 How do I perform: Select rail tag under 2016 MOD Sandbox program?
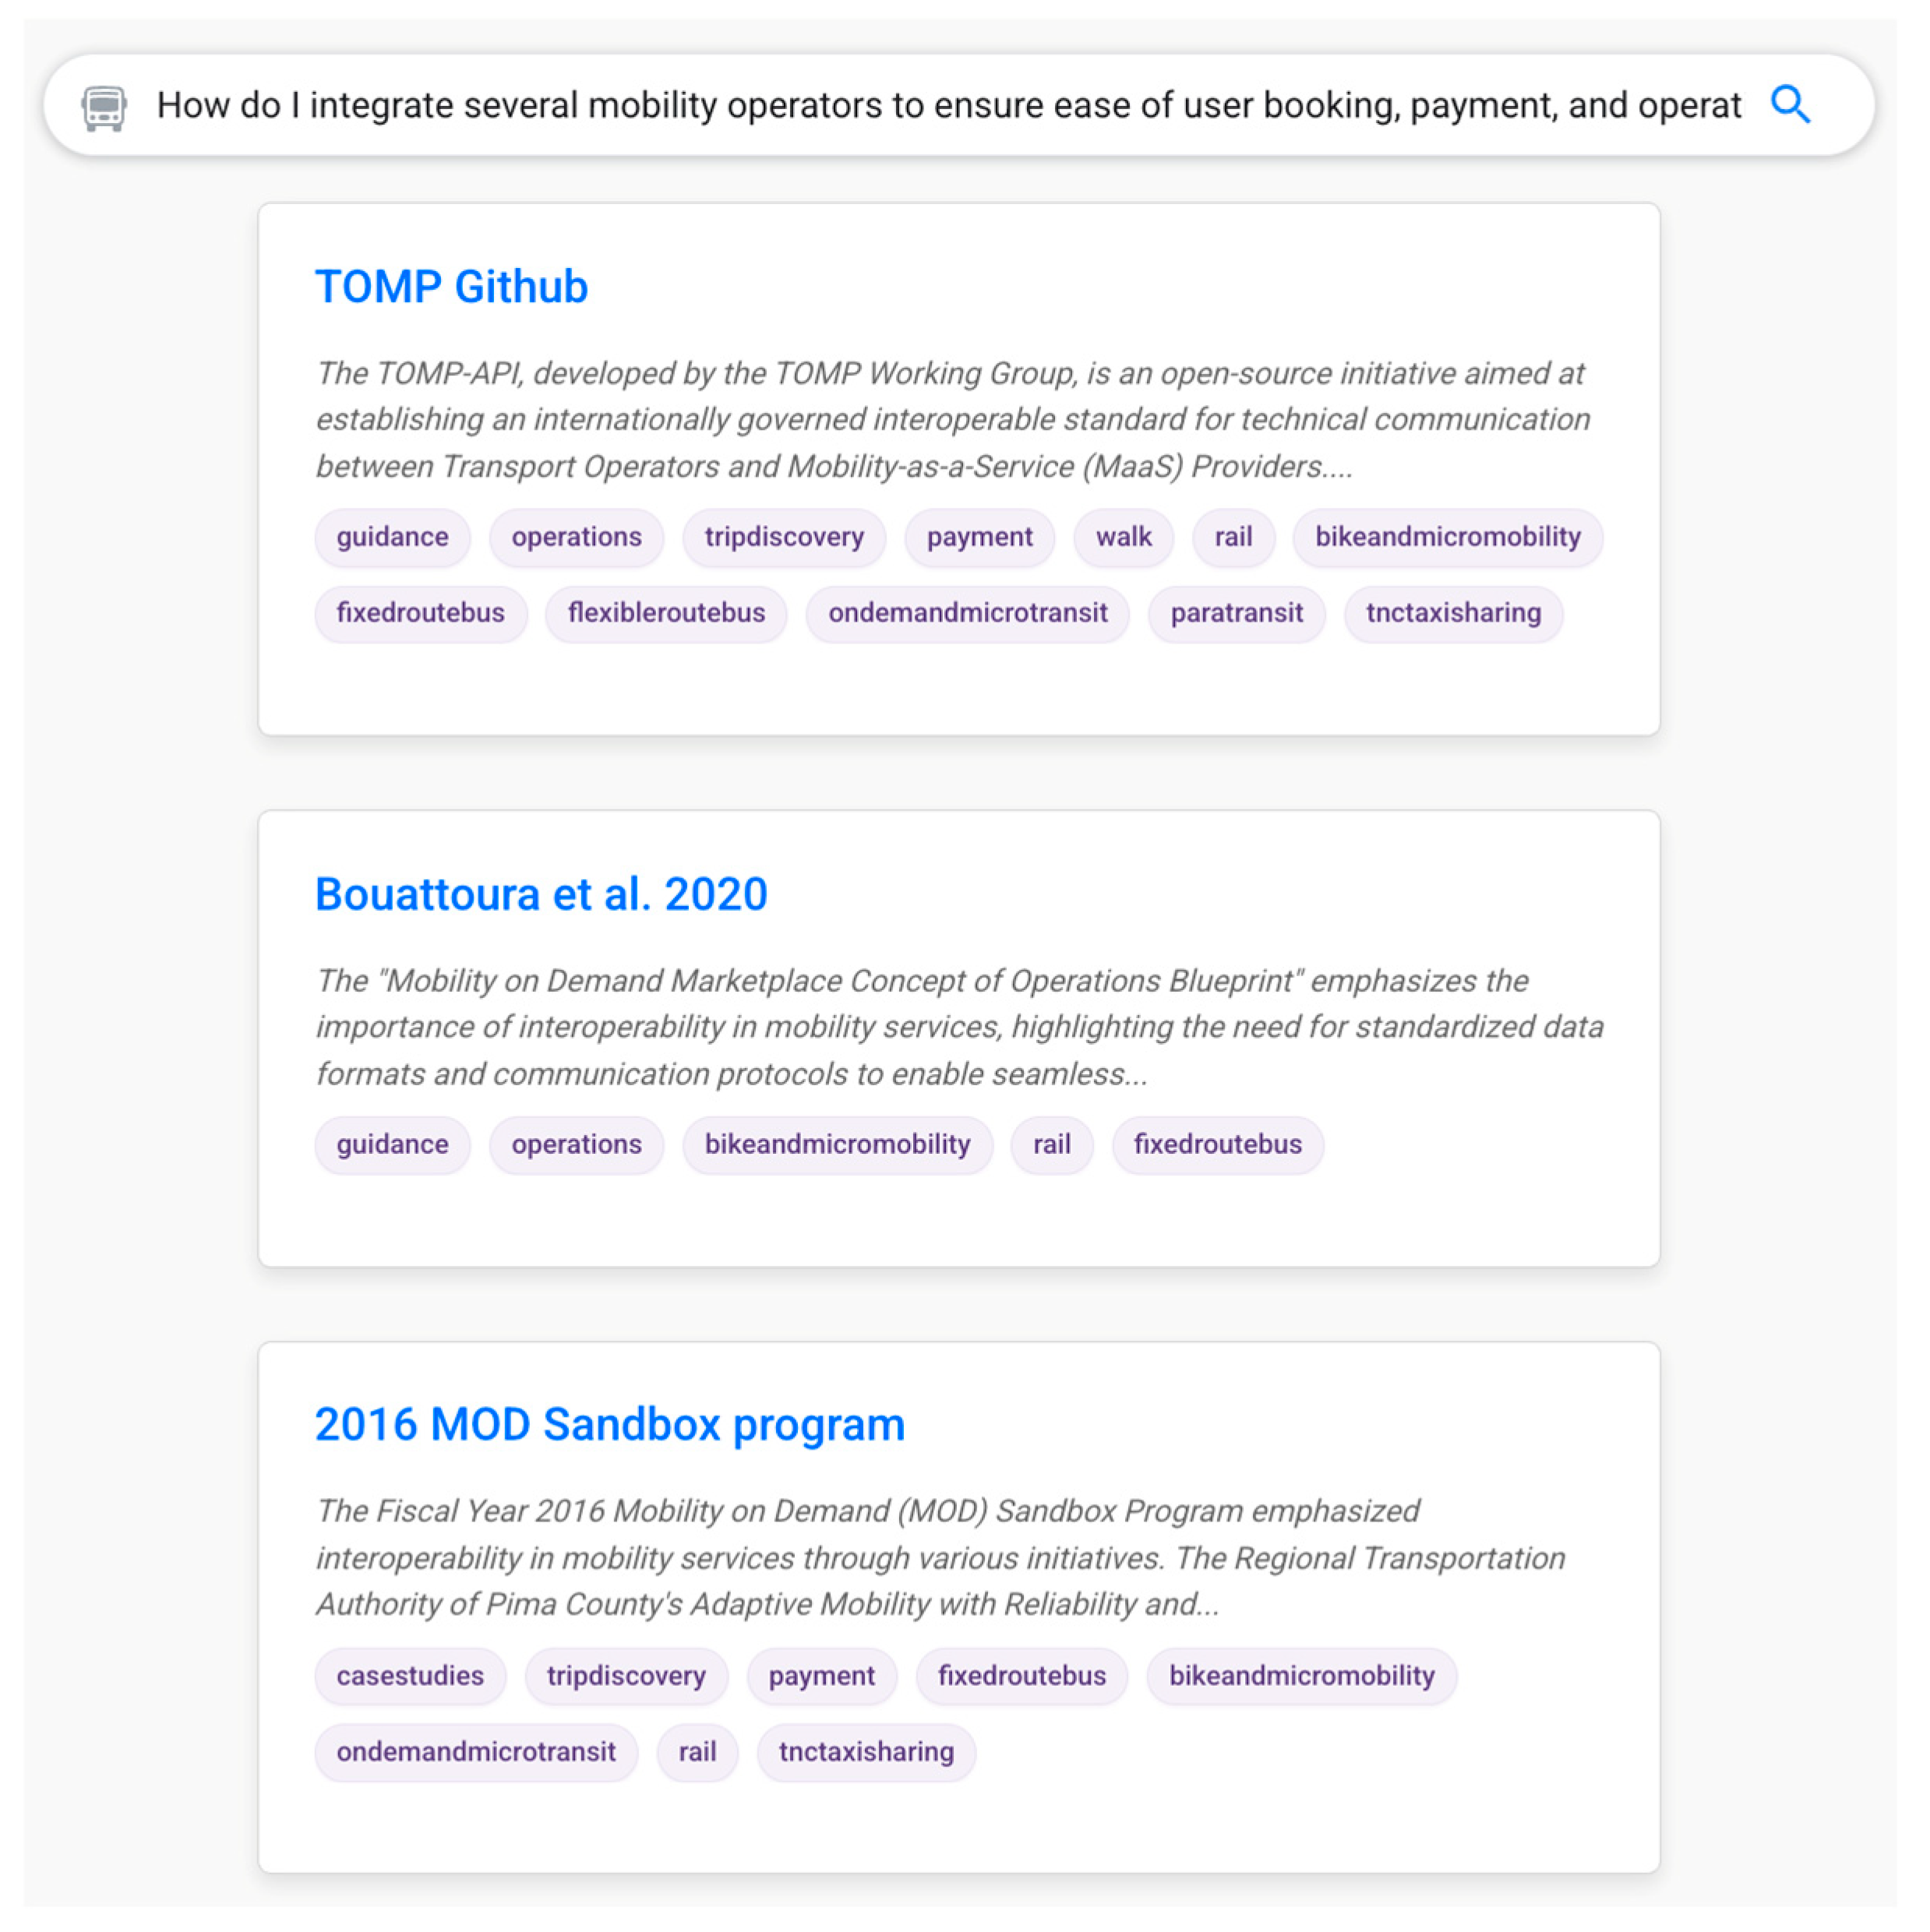tap(697, 1751)
